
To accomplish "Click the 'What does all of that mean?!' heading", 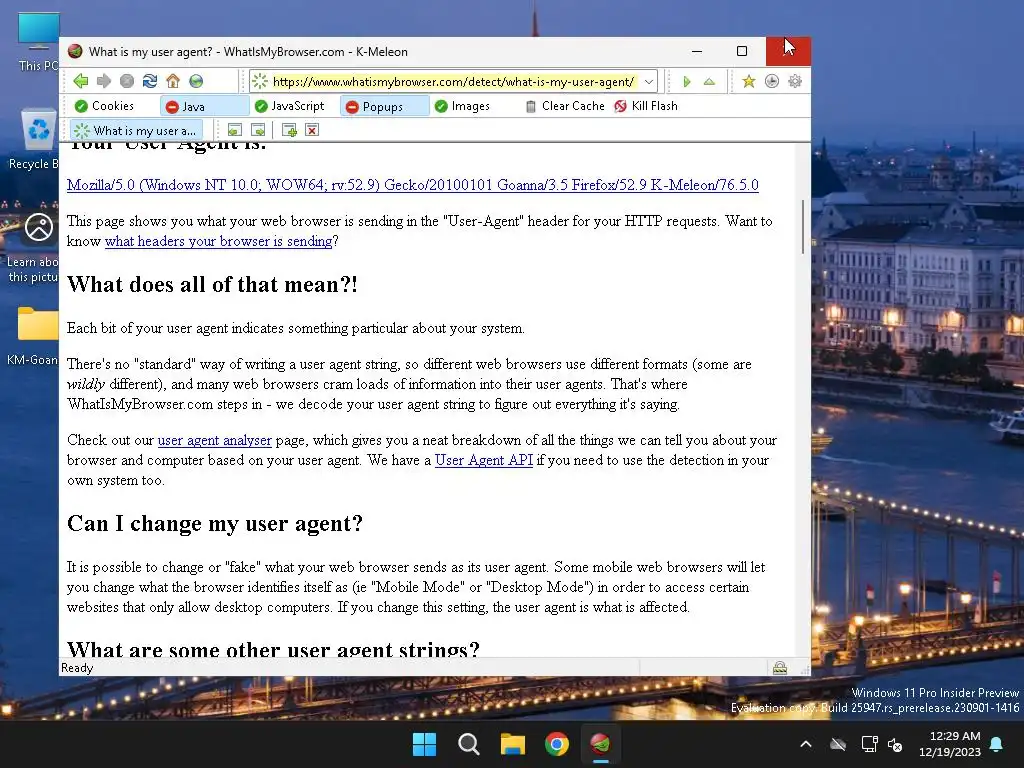I will [x=212, y=285].
